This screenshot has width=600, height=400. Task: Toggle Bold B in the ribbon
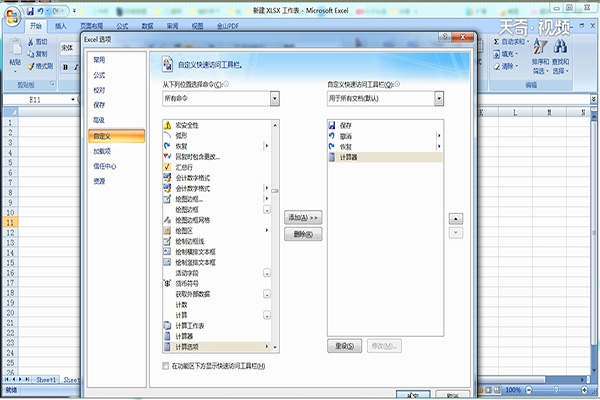coord(65,67)
